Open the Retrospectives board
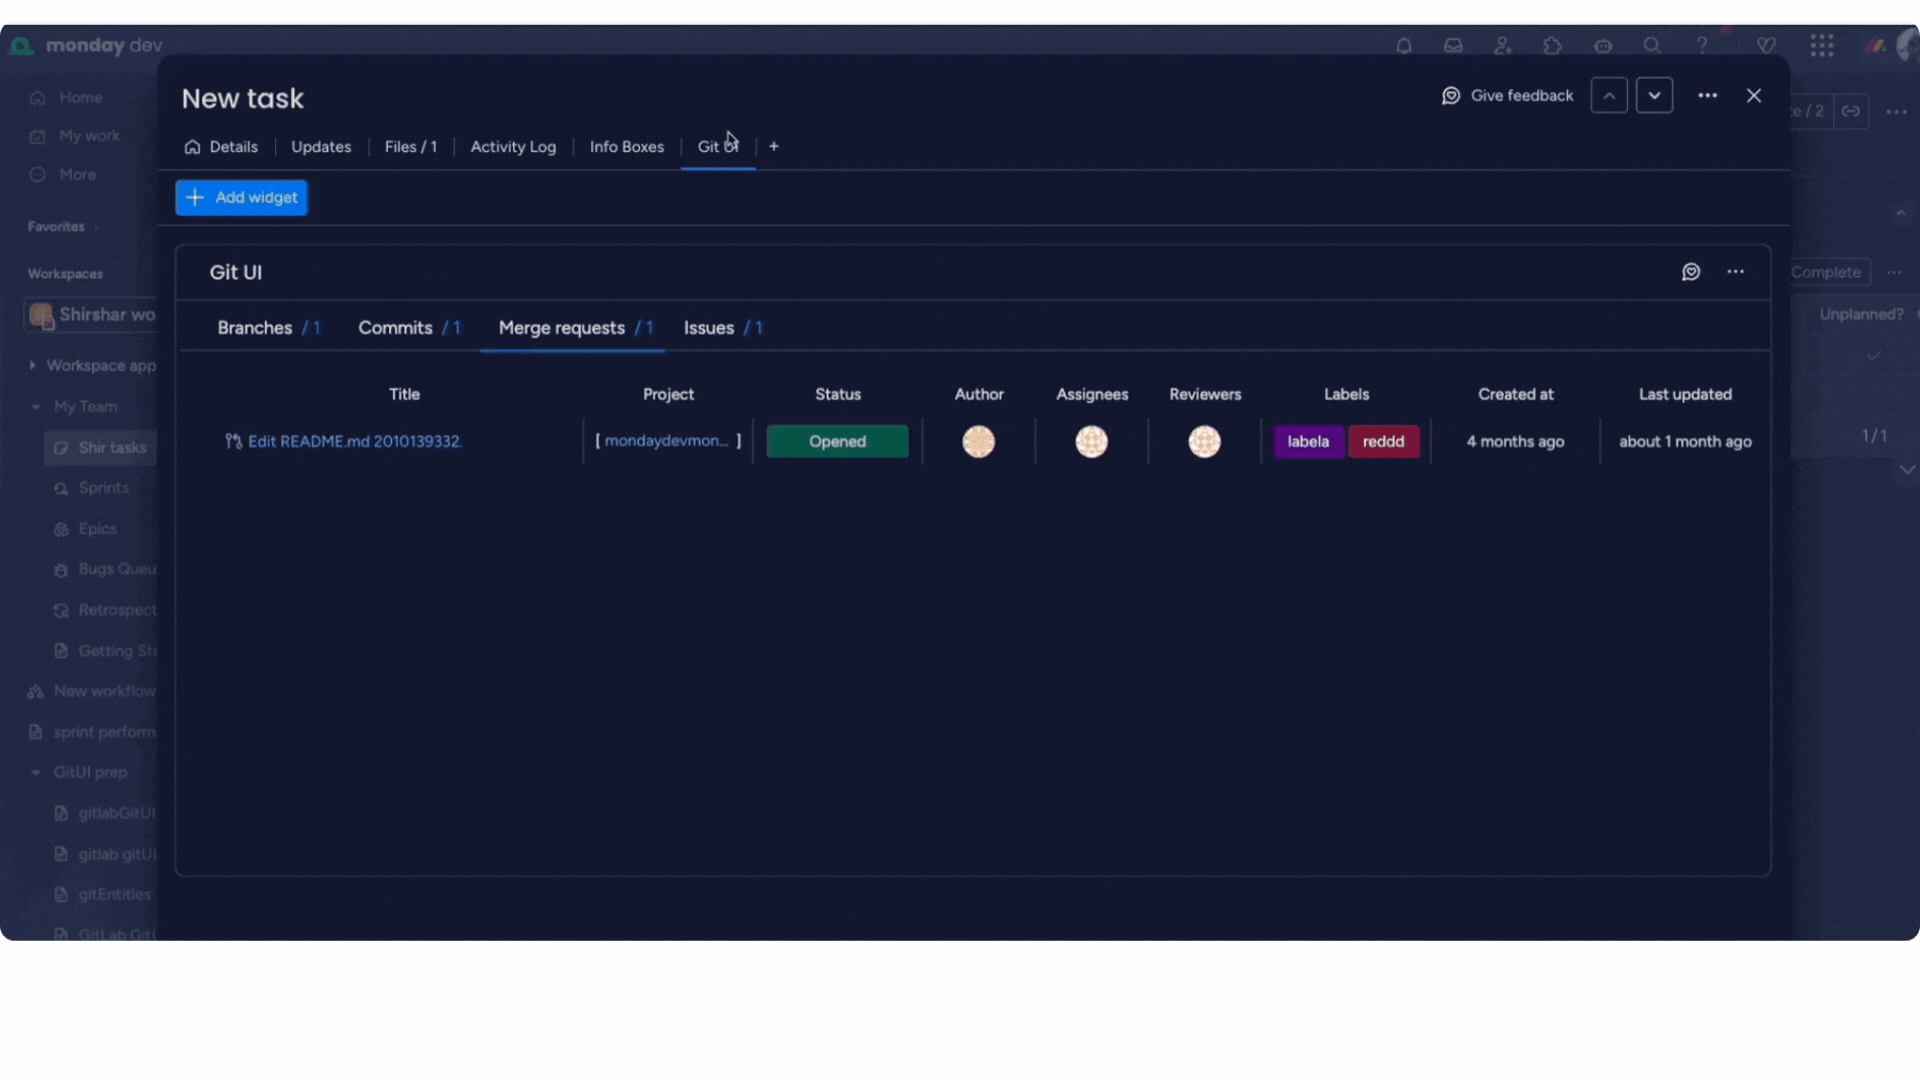 (x=105, y=610)
